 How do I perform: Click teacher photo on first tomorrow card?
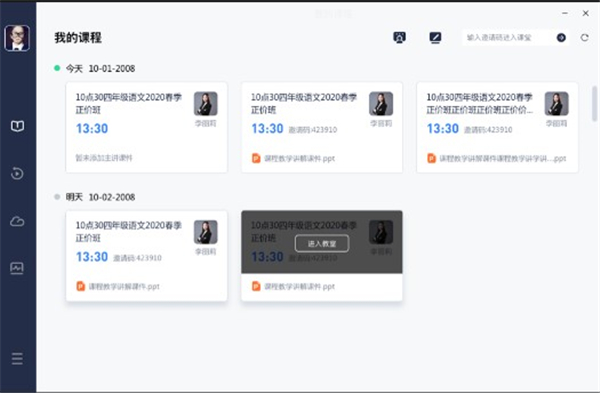coord(205,232)
